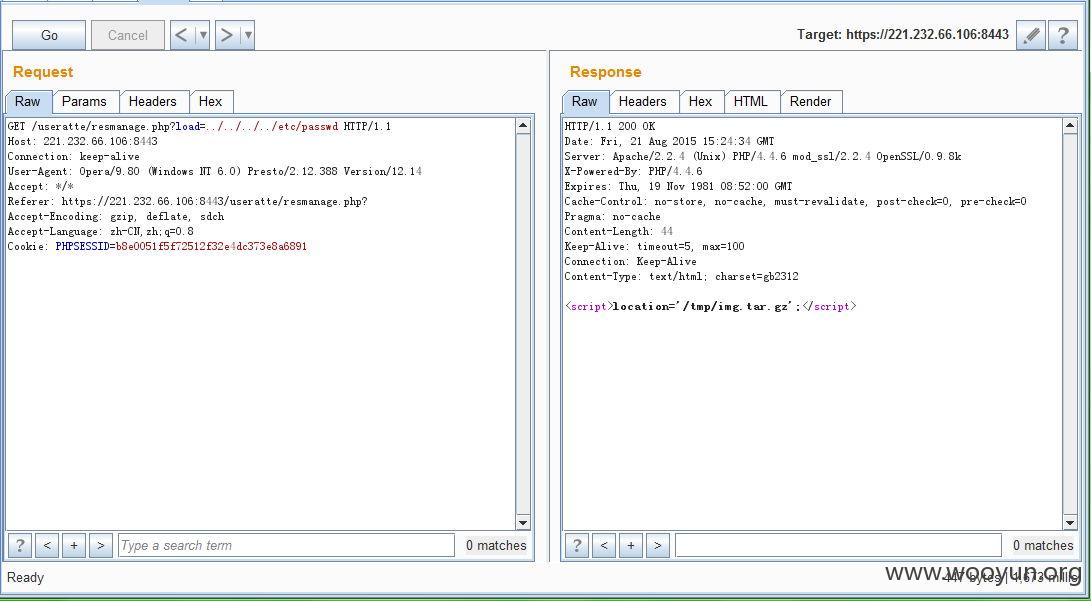
Task: Click the Server Apache/2.2.4 header line
Action: 763,157
